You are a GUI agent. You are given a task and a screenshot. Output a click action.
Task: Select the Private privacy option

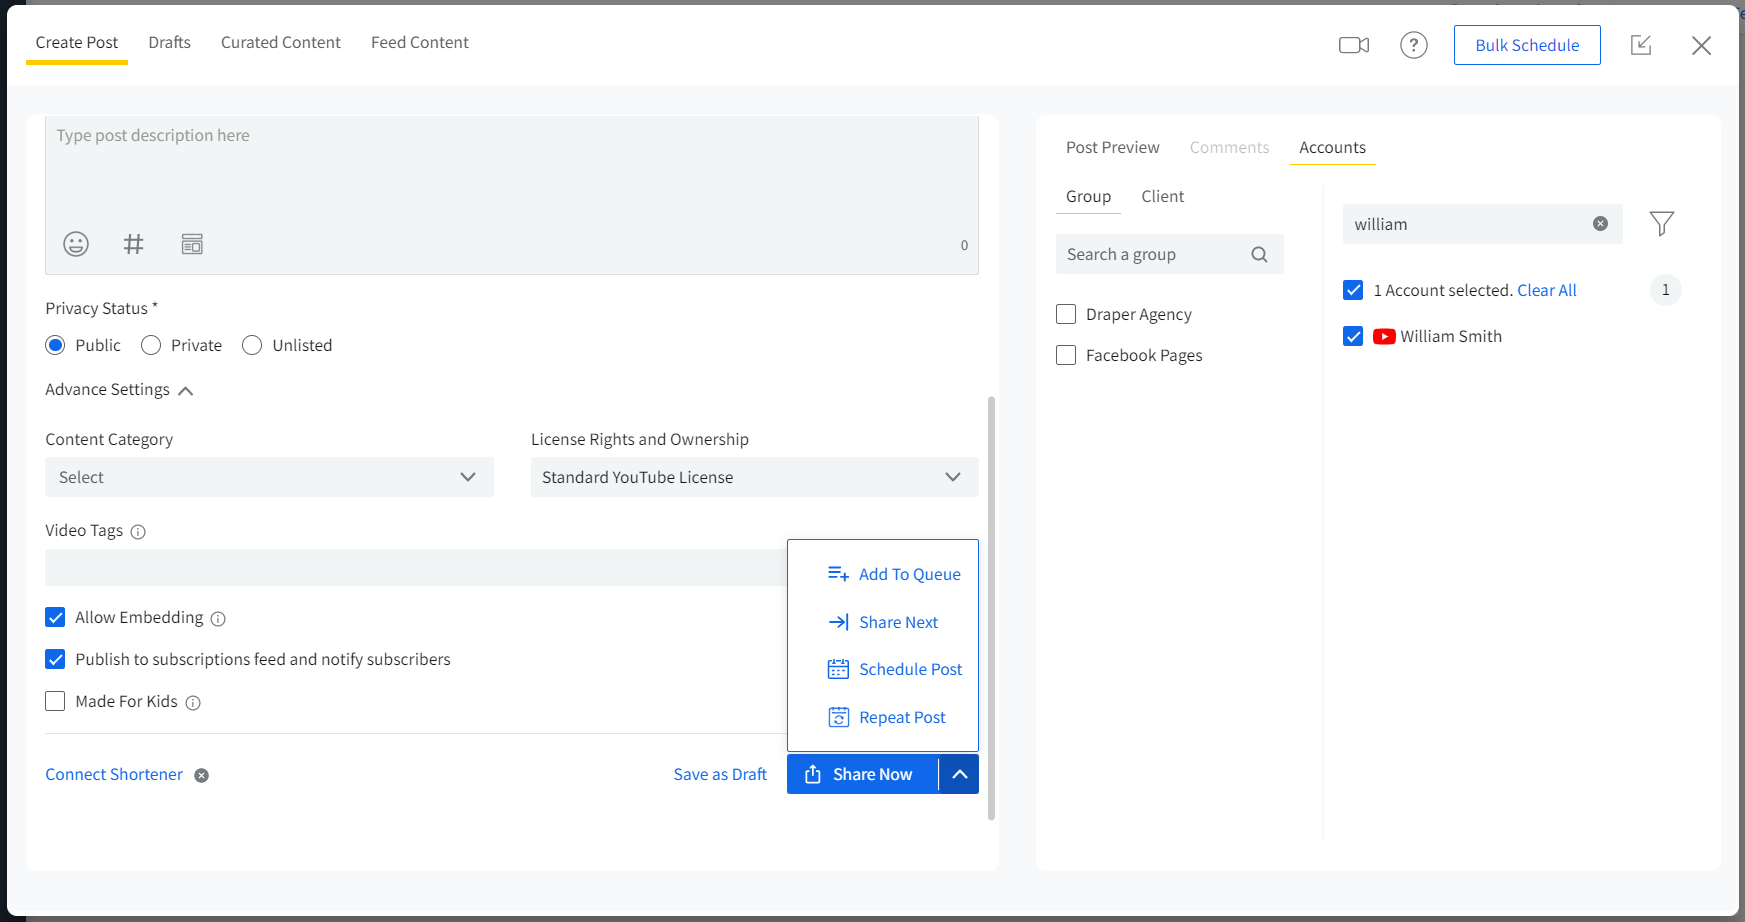(151, 345)
